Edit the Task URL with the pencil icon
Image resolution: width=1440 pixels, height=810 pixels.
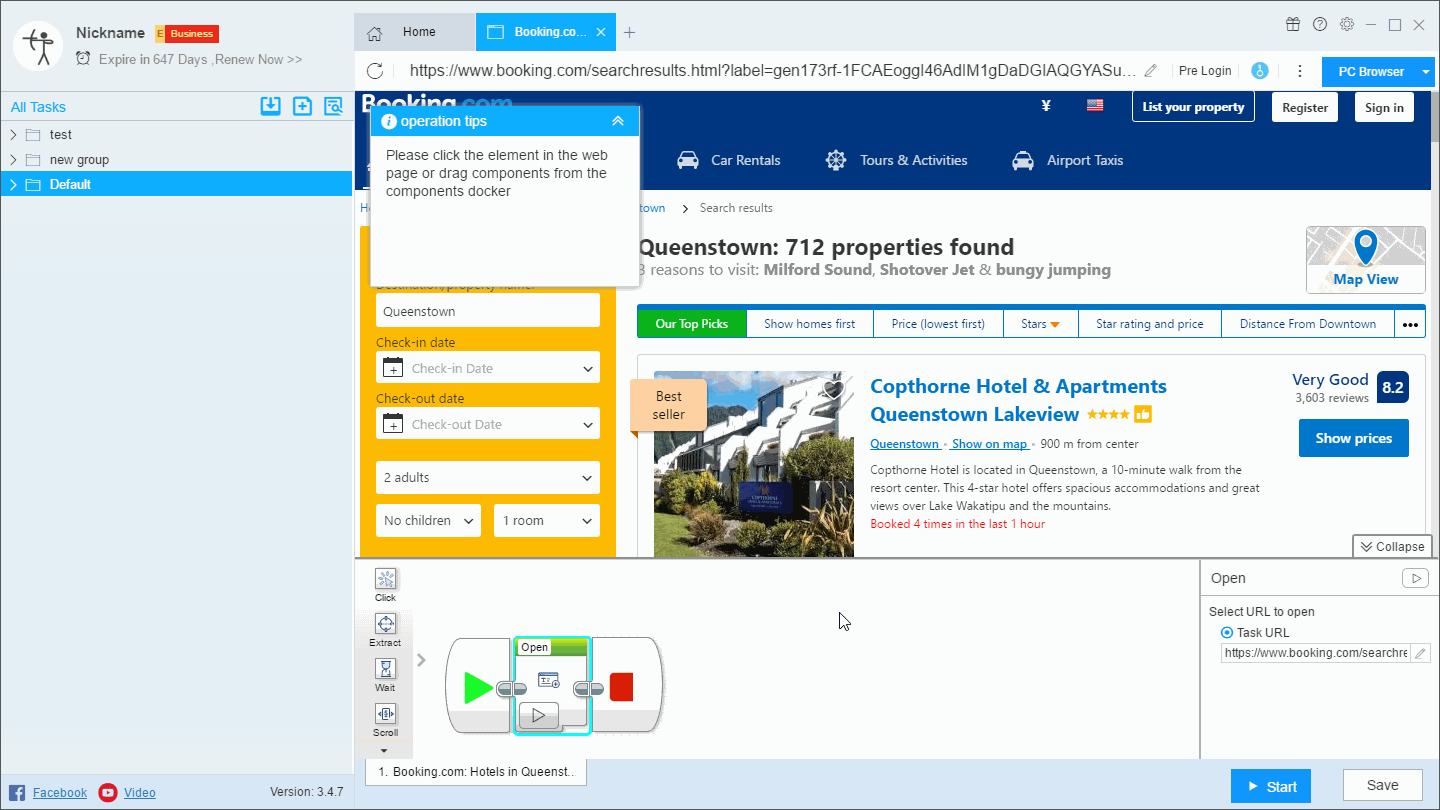(1420, 653)
